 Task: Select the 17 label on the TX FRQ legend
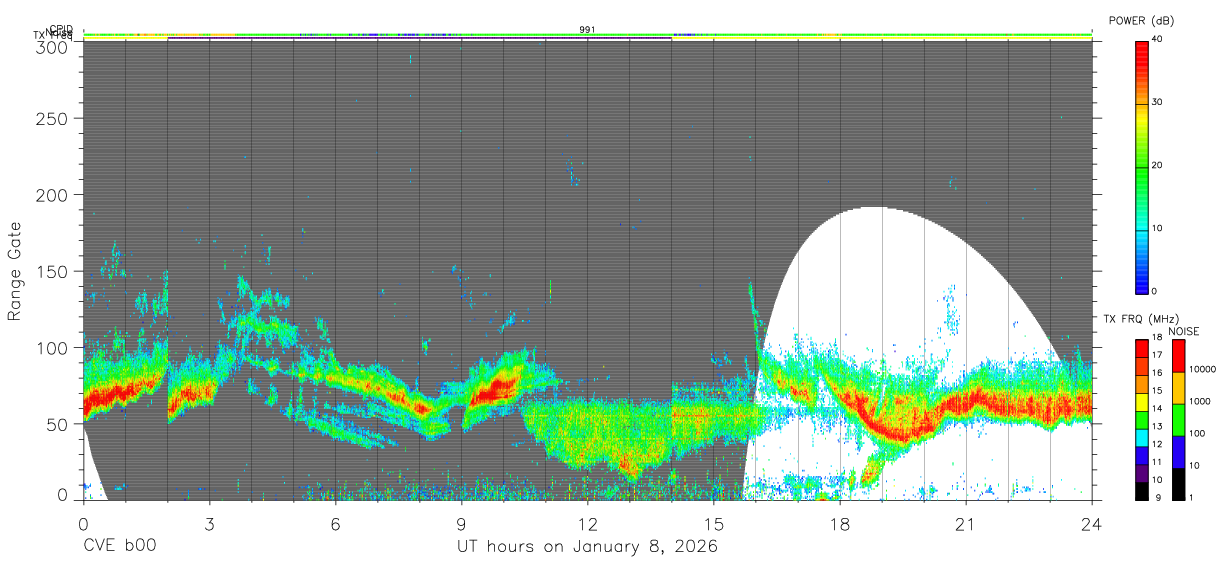[x=1158, y=355]
